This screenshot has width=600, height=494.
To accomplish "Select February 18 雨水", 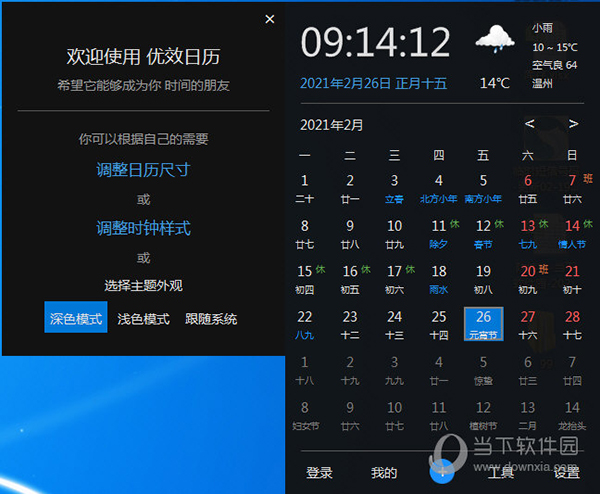I will click(x=439, y=280).
